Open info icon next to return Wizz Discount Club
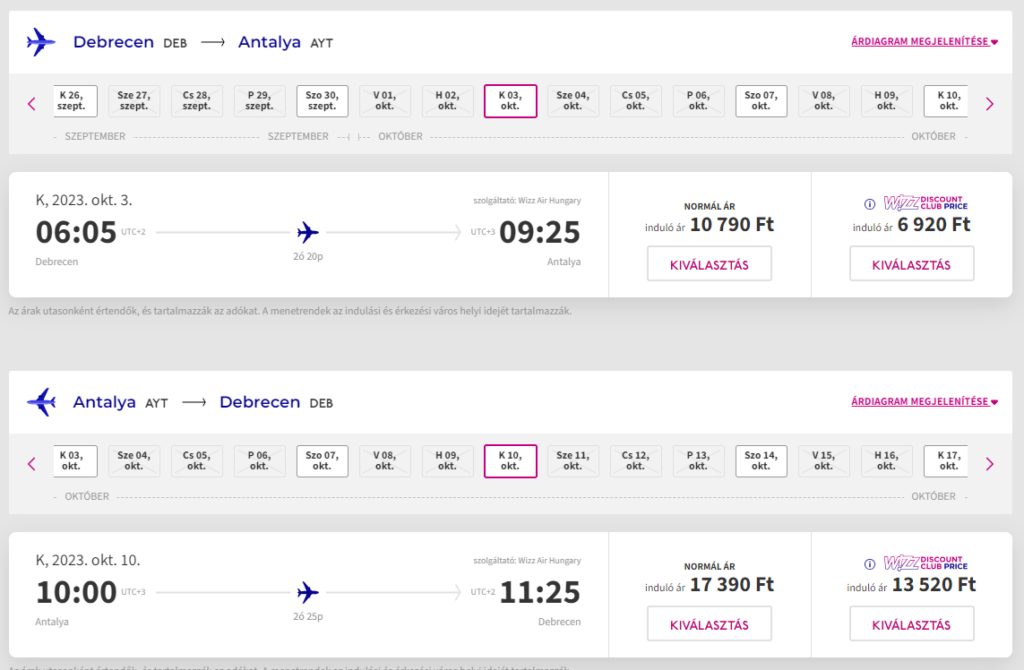The image size is (1024, 670). pos(869,564)
